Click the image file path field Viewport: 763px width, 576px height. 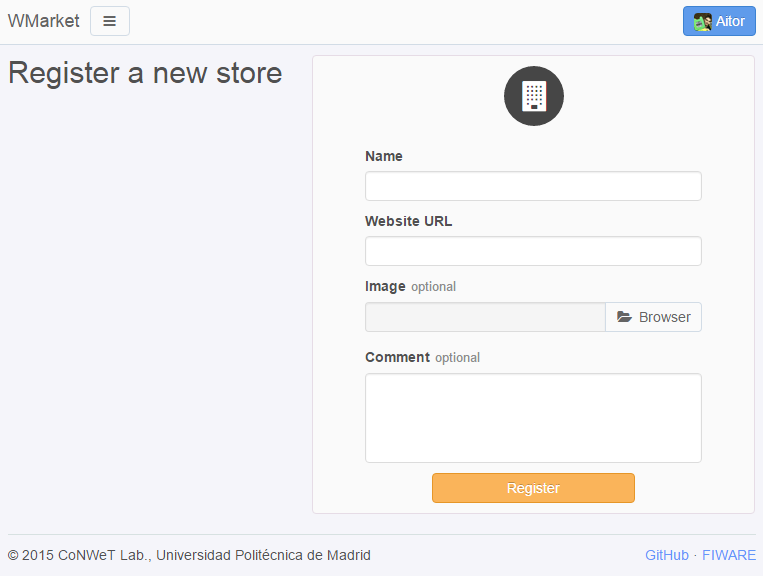(x=486, y=317)
